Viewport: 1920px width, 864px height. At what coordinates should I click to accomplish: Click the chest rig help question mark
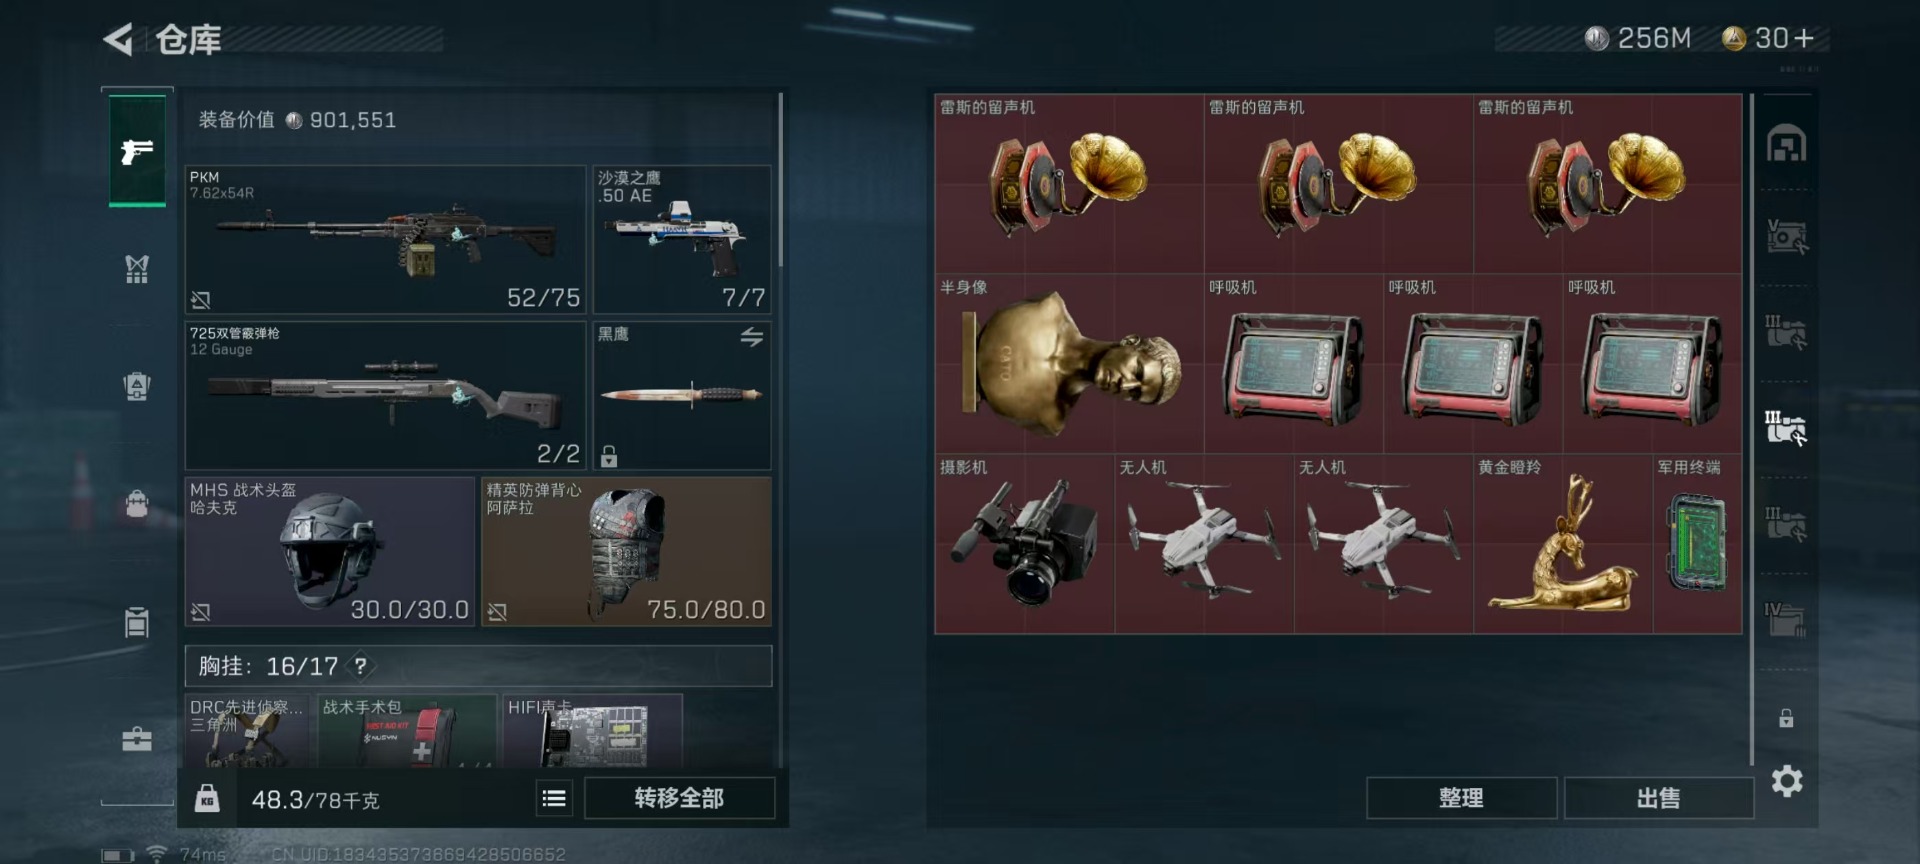coord(360,666)
